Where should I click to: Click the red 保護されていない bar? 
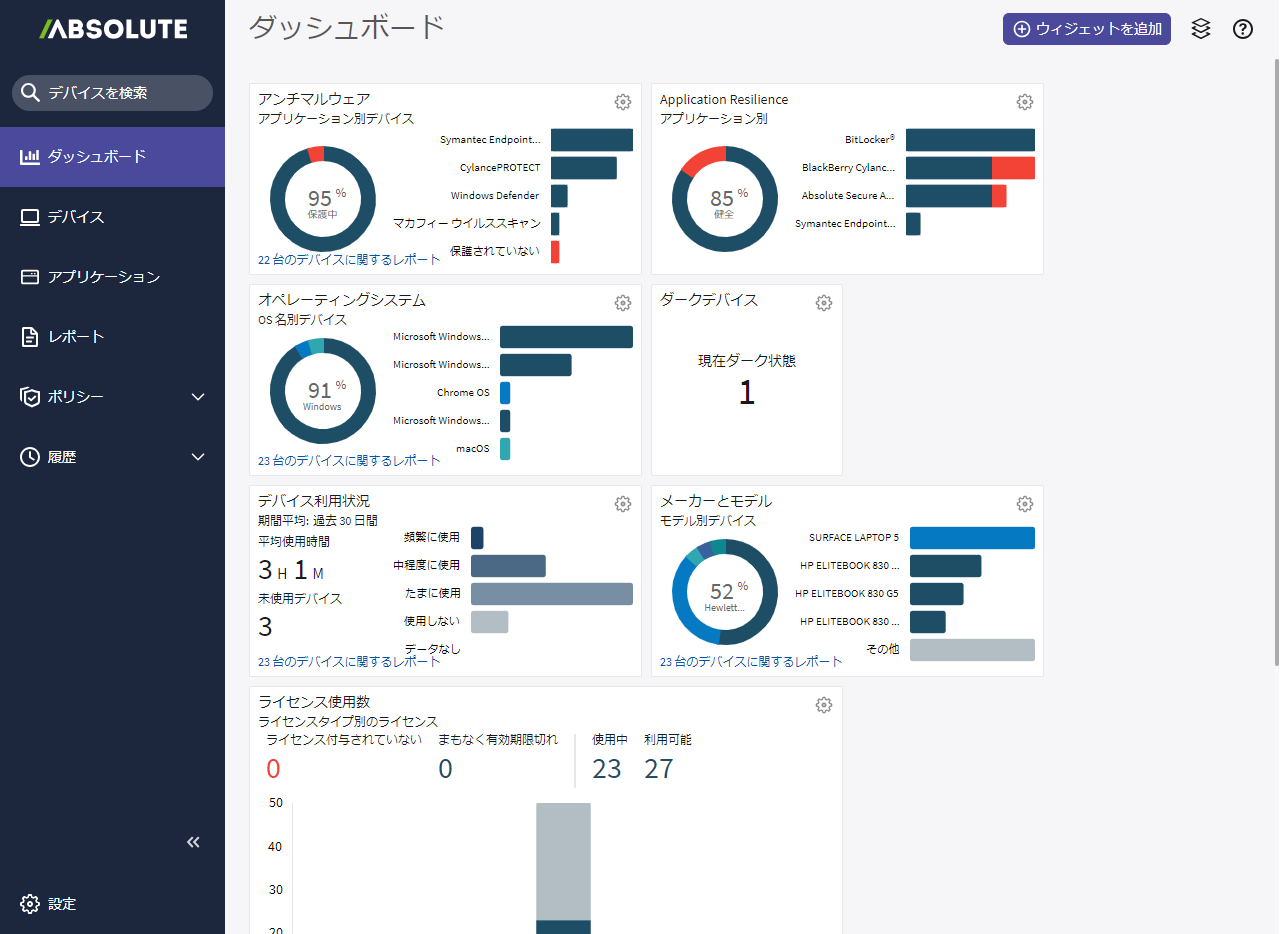(x=555, y=252)
